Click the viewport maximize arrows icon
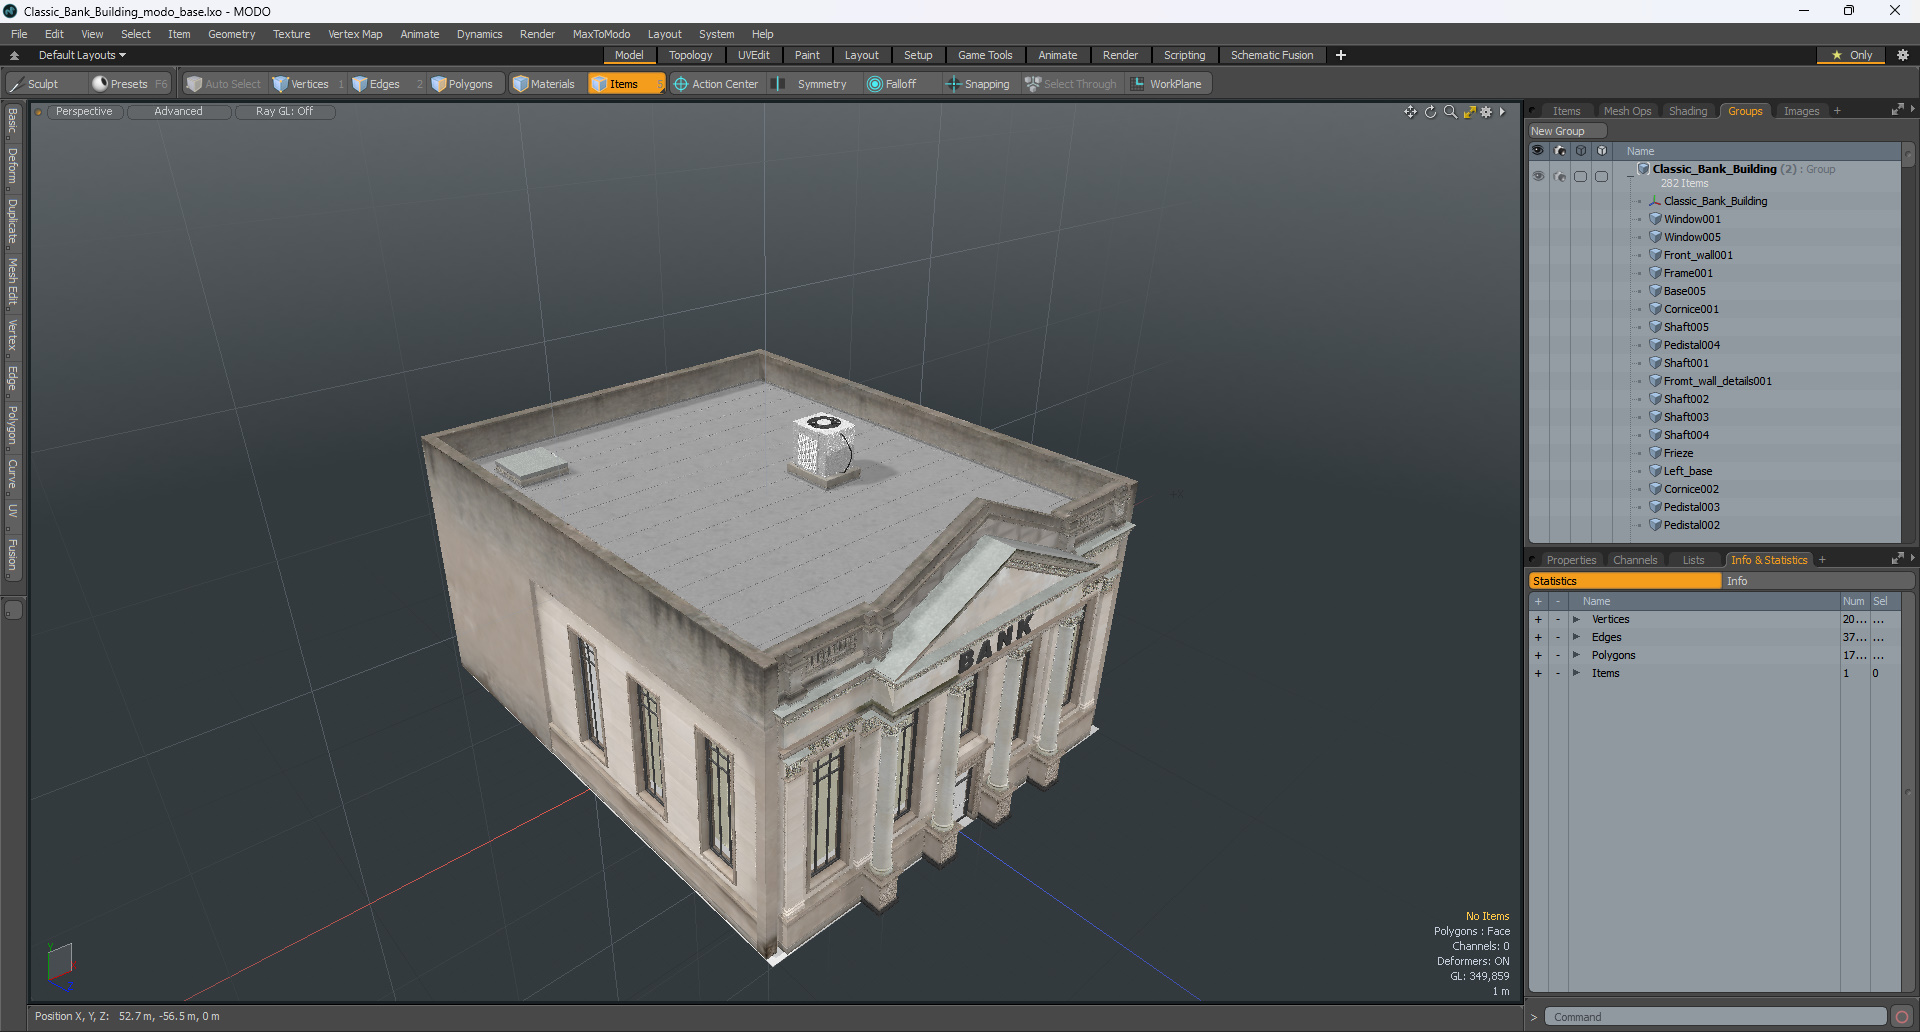 [1469, 112]
